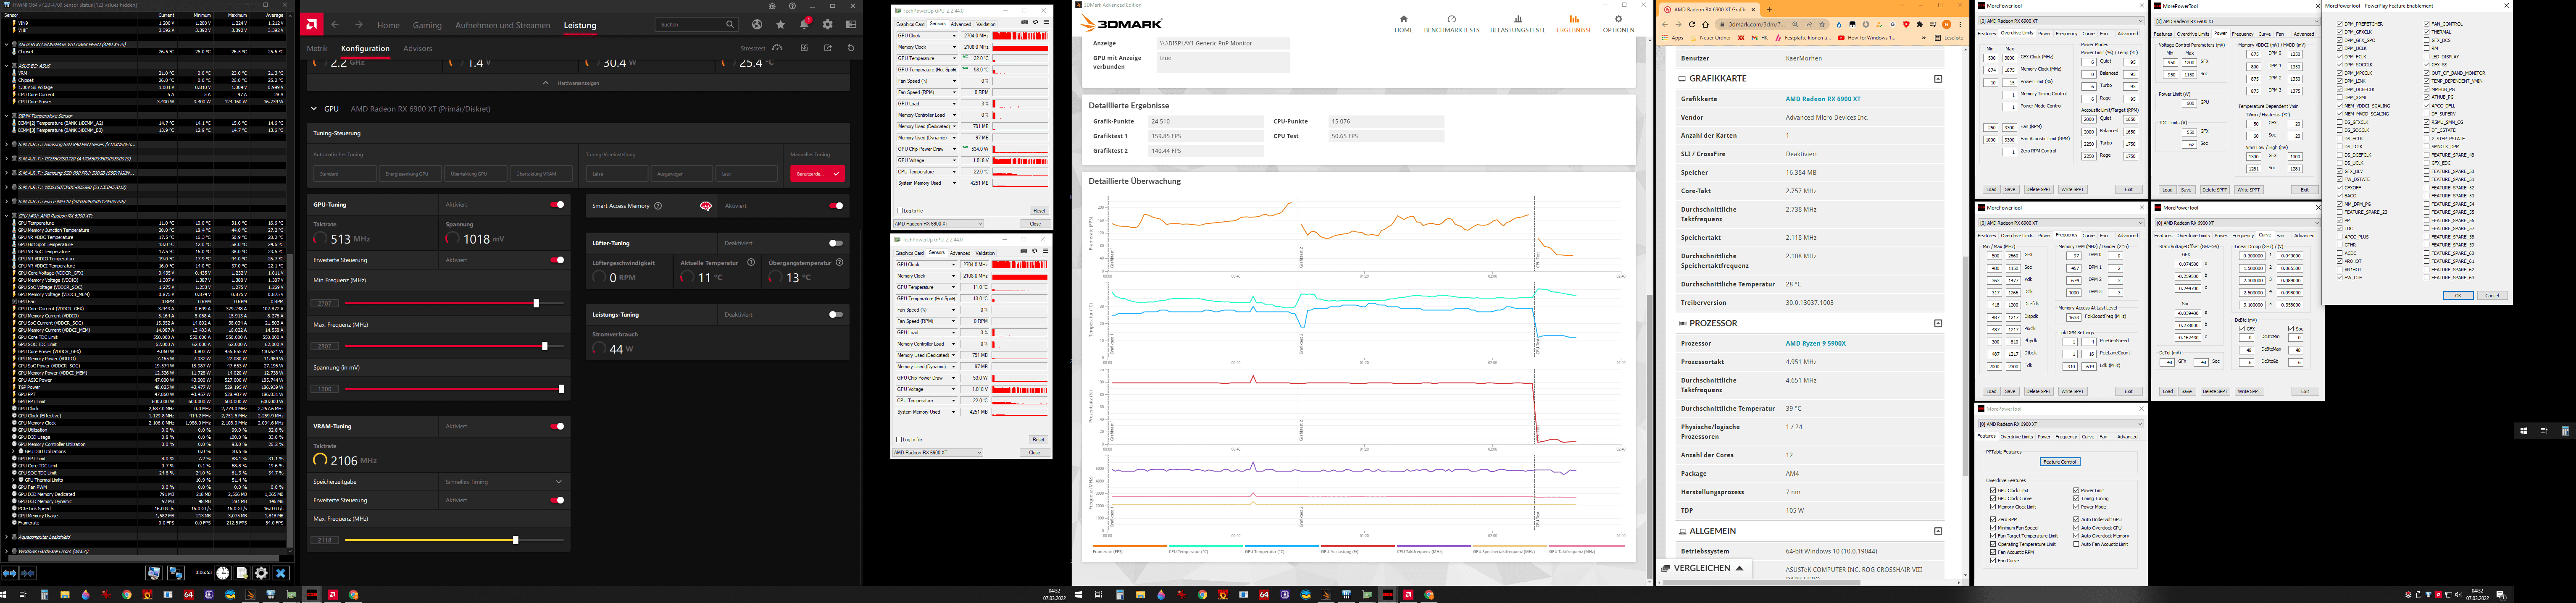The image size is (2576, 603).
Task: Take a screenshot in the upper GPU-Z window
Action: coord(1025,22)
